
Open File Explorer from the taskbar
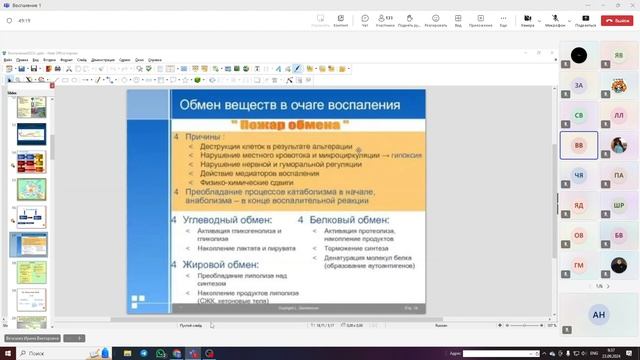pos(127,353)
